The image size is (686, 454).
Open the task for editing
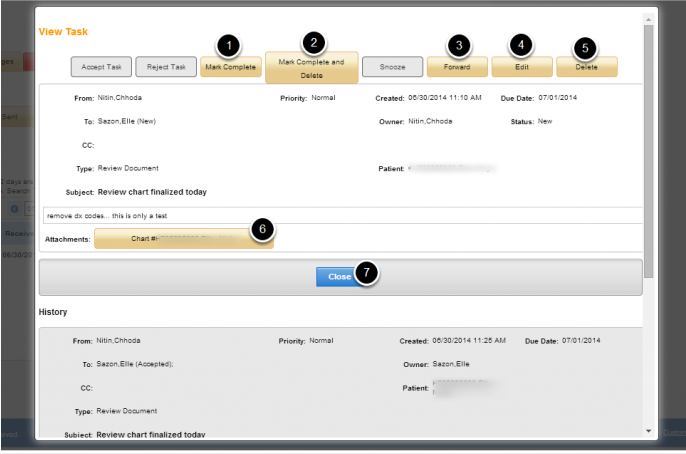pos(521,67)
